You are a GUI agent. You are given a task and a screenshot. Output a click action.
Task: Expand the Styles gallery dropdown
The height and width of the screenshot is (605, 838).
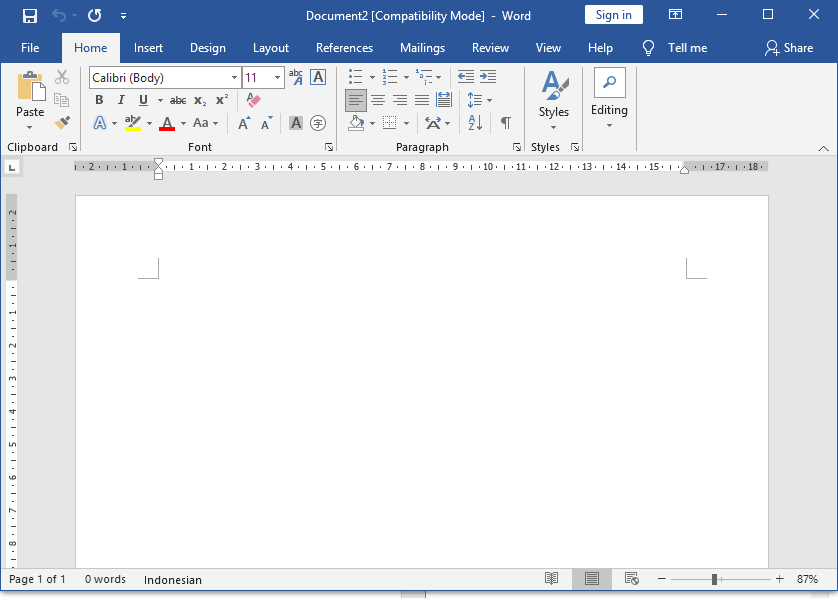coord(553,113)
